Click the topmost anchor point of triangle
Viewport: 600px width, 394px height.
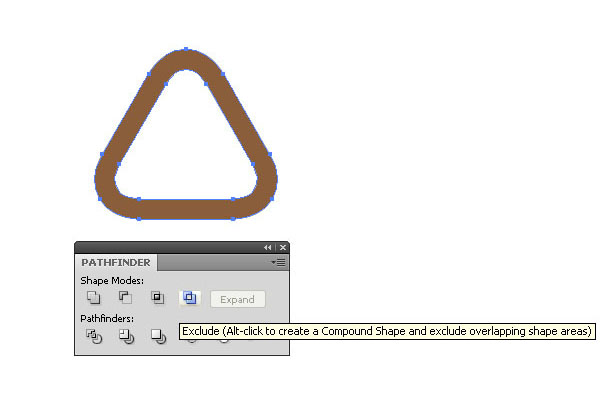tap(186, 49)
